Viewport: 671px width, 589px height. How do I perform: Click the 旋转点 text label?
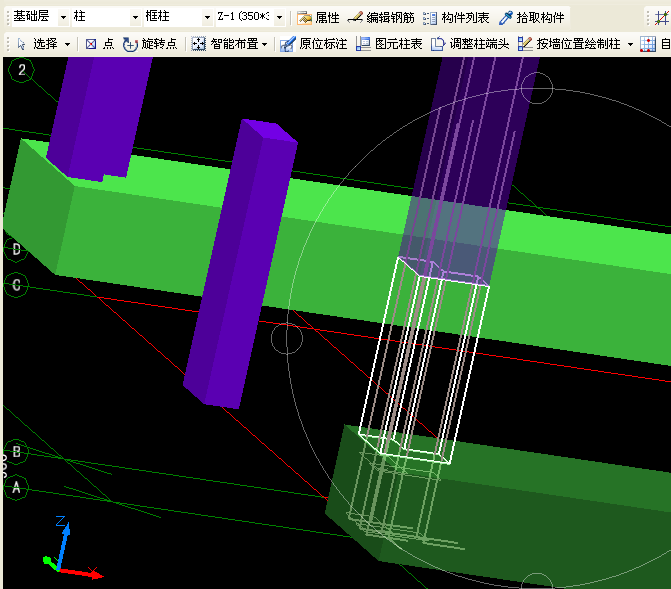(x=159, y=44)
